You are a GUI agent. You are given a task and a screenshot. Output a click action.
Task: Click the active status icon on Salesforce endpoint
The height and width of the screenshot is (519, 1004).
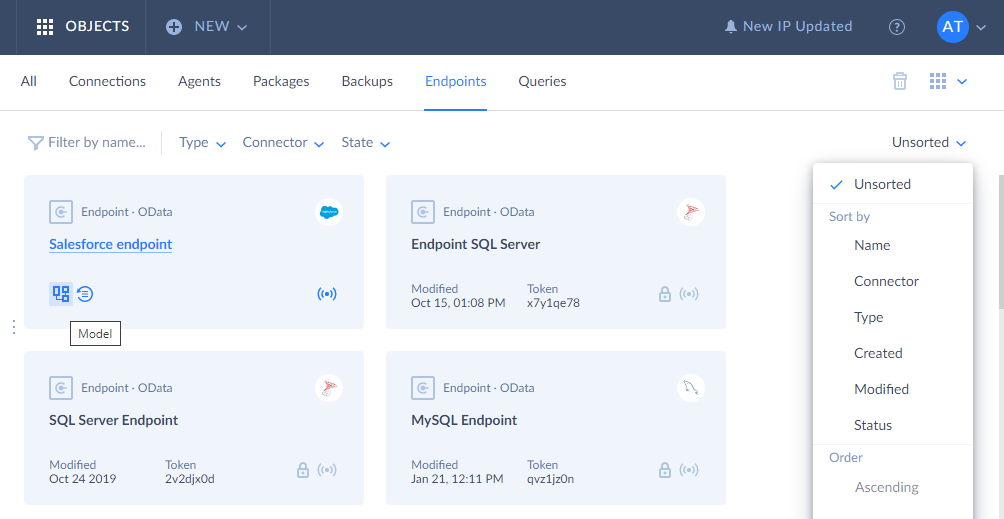pyautogui.click(x=327, y=294)
